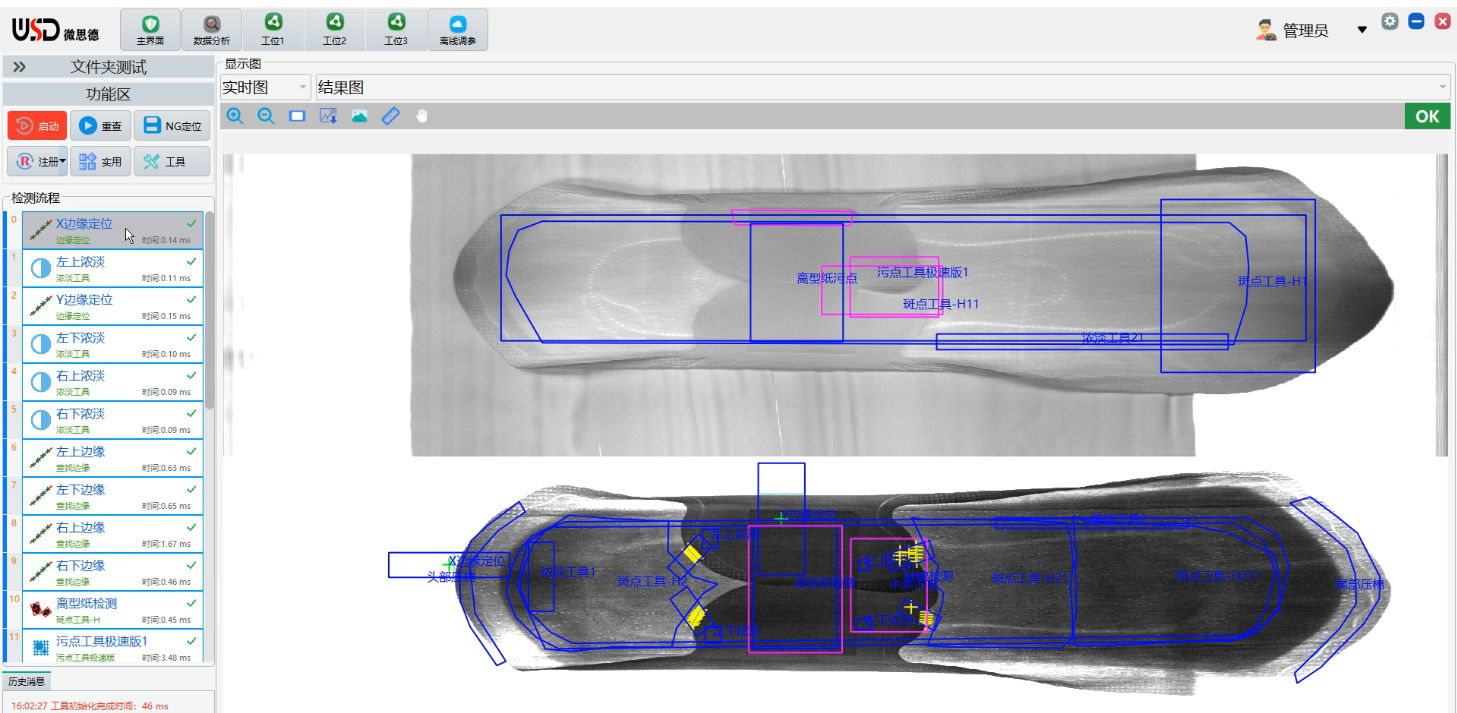
Task: Select the 左上边缘 detection step
Action: click(112, 458)
